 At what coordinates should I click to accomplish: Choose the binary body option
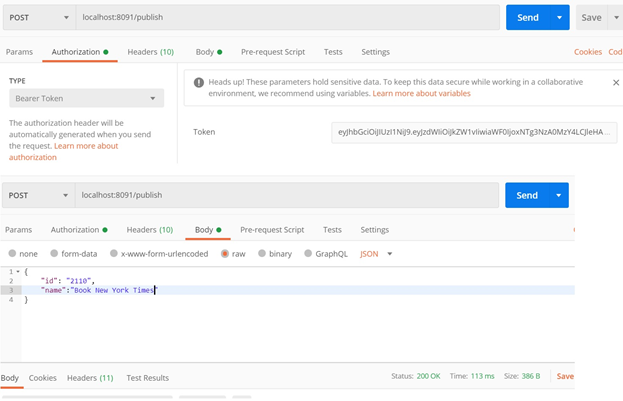[273, 254]
